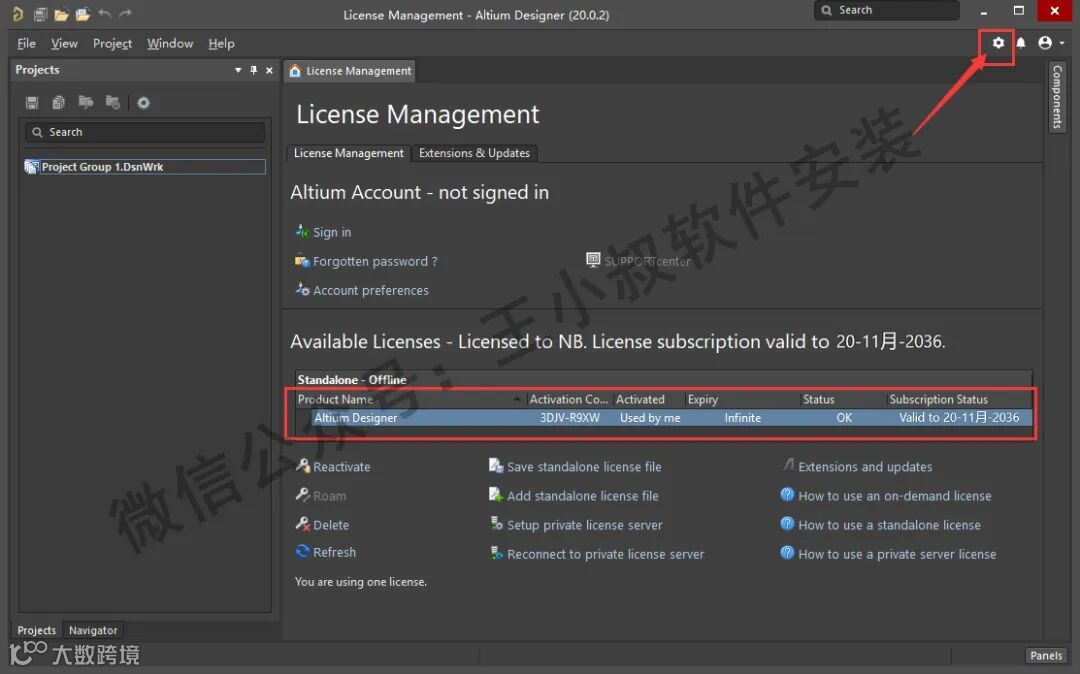
Task: Close the Projects panel with its X
Action: tap(269, 70)
